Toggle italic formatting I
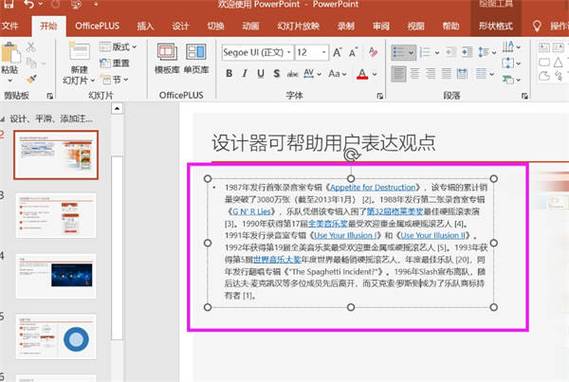The height and width of the screenshot is (382, 569). [x=245, y=74]
